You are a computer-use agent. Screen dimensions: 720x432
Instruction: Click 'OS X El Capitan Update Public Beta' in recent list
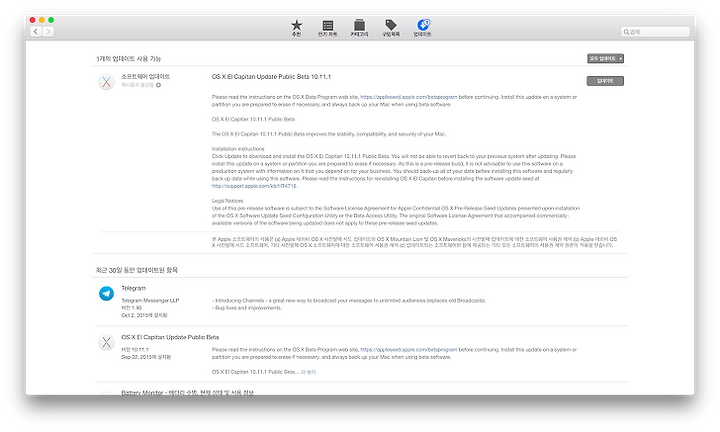pyautogui.click(x=170, y=337)
